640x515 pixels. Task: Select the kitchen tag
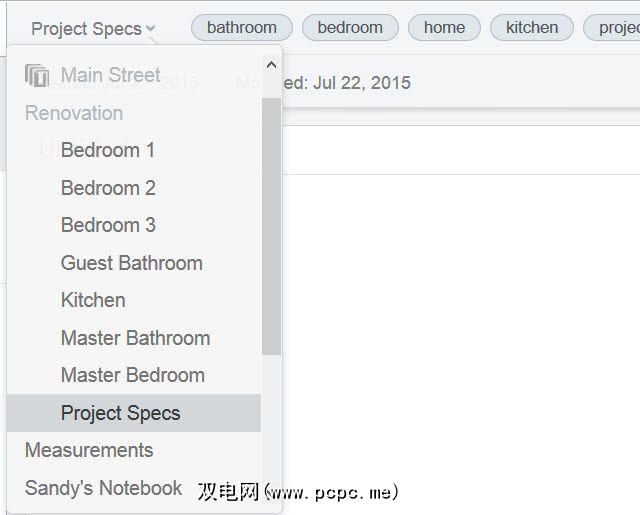click(x=531, y=28)
